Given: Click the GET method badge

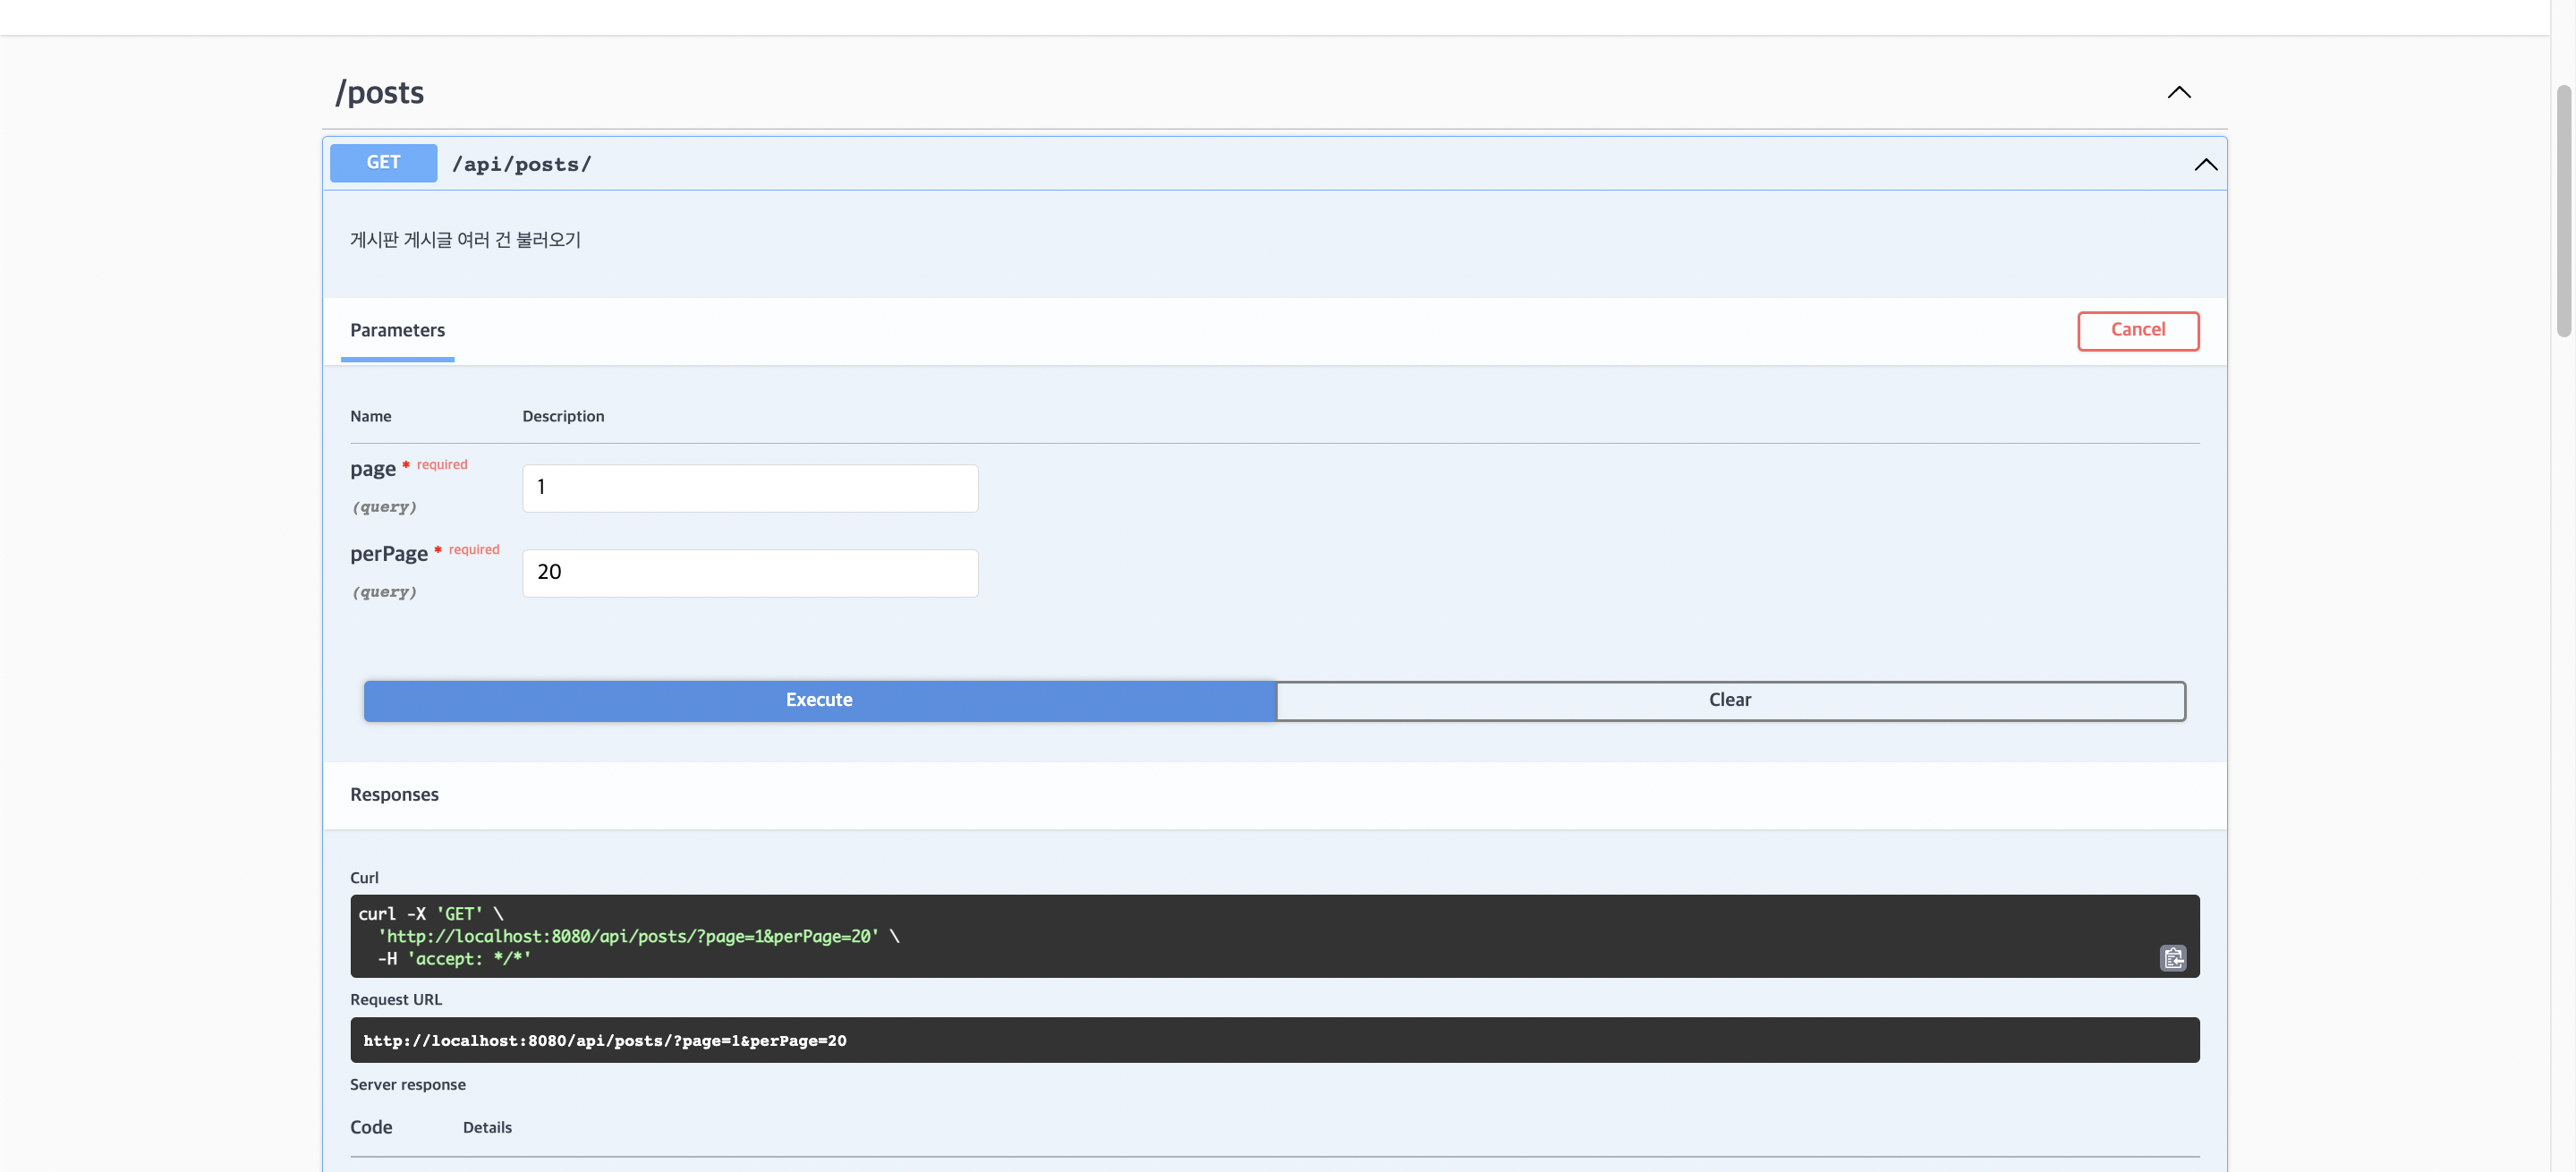Looking at the screenshot, I should [x=382, y=162].
